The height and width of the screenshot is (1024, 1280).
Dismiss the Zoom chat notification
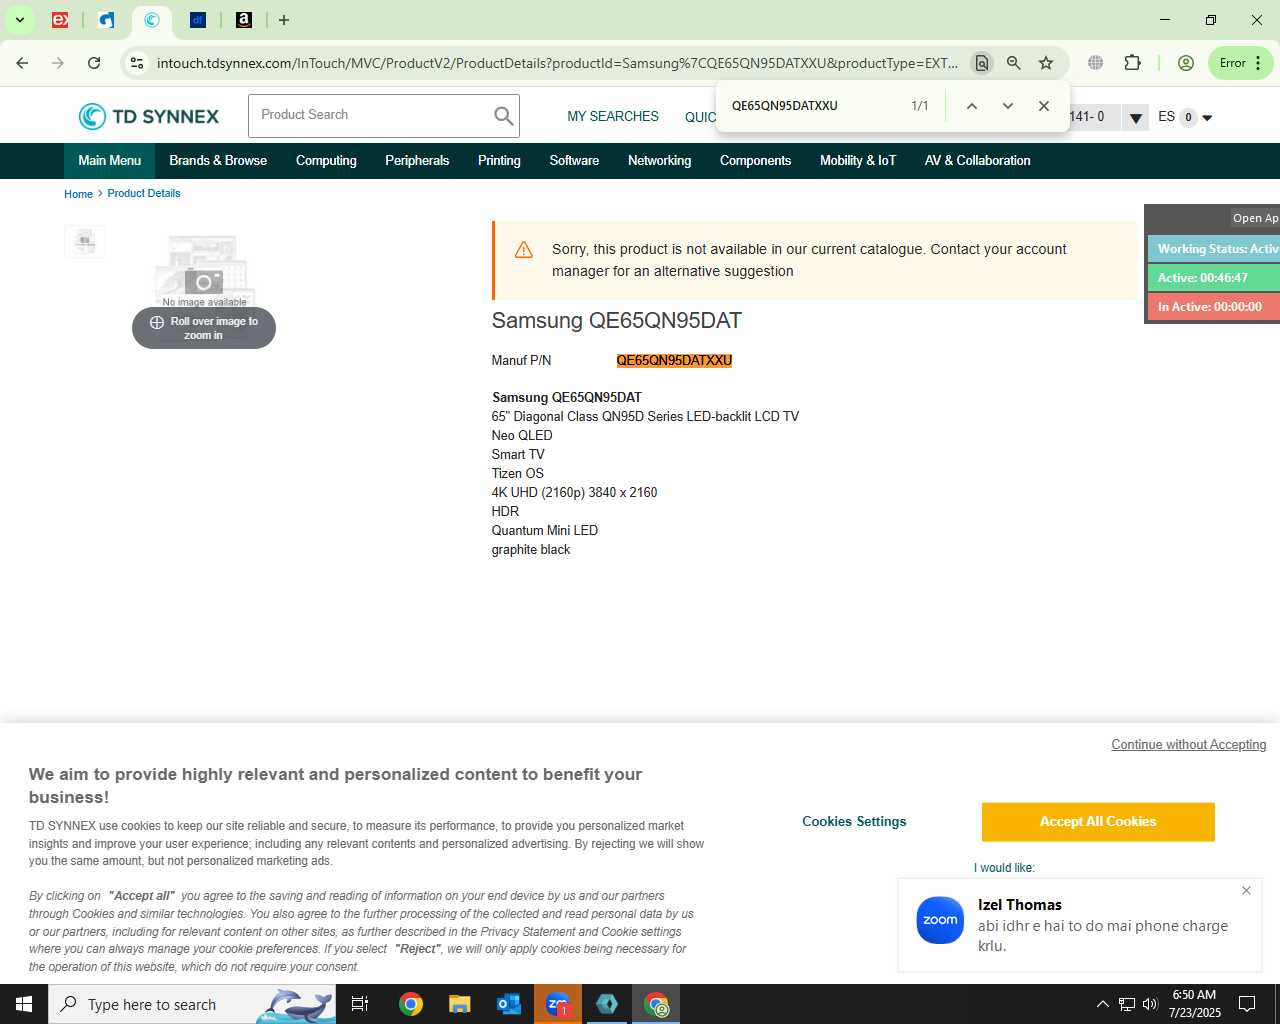[x=1246, y=890]
